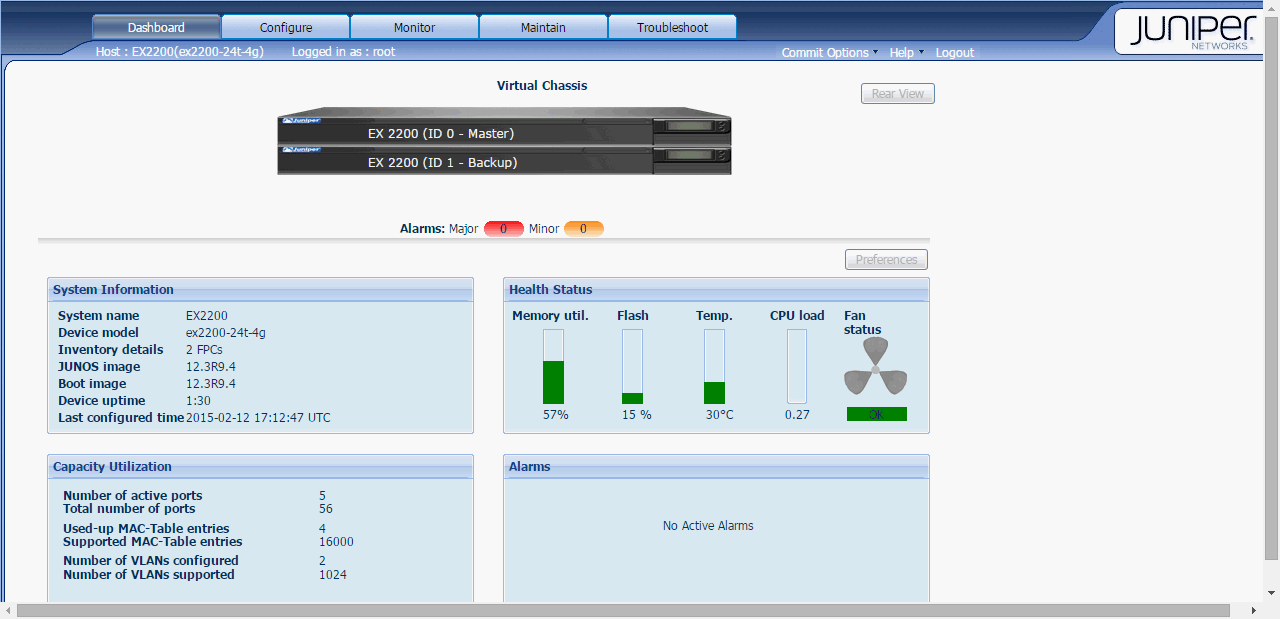Click the Logged in as root label
Screen dimensions: 1280x619
pos(343,52)
